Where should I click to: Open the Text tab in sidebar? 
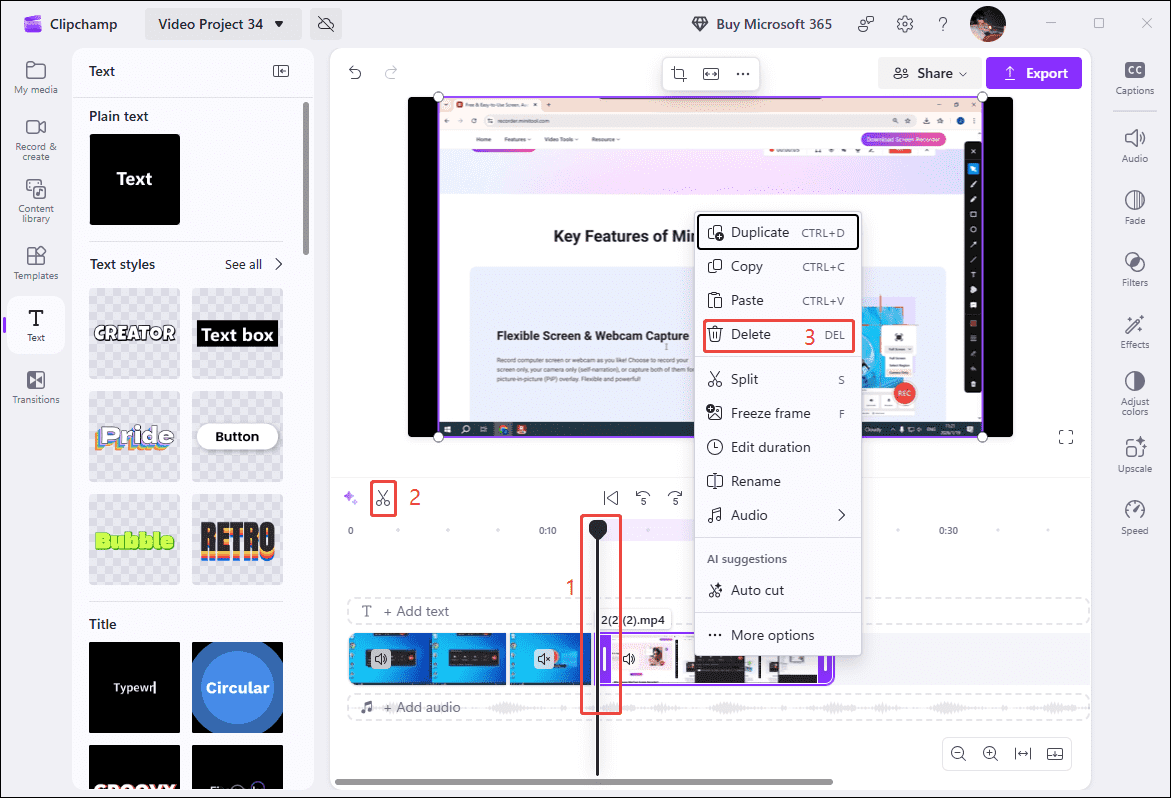click(x=36, y=325)
